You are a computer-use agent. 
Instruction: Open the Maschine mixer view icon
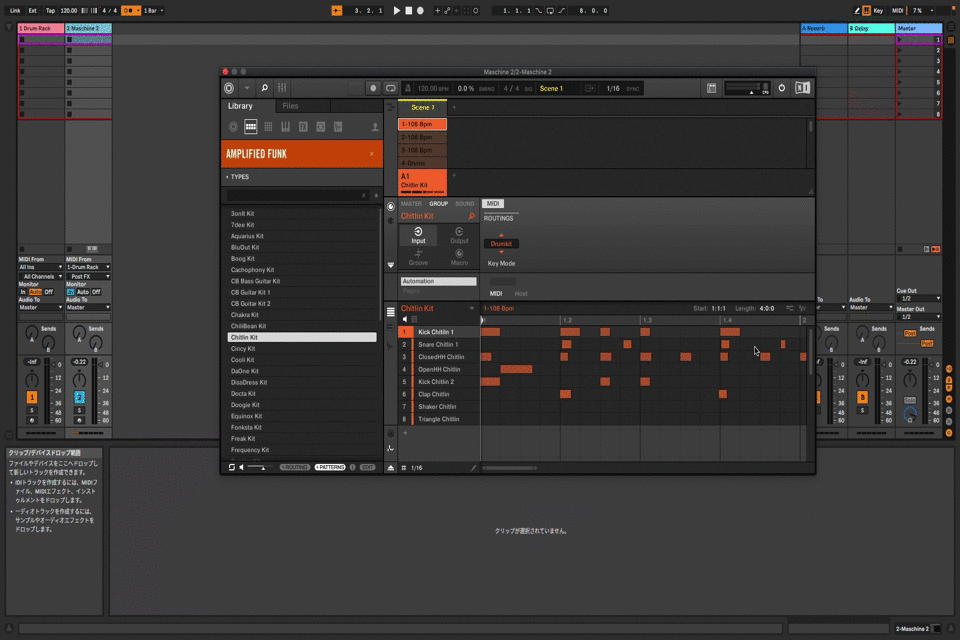click(x=283, y=88)
